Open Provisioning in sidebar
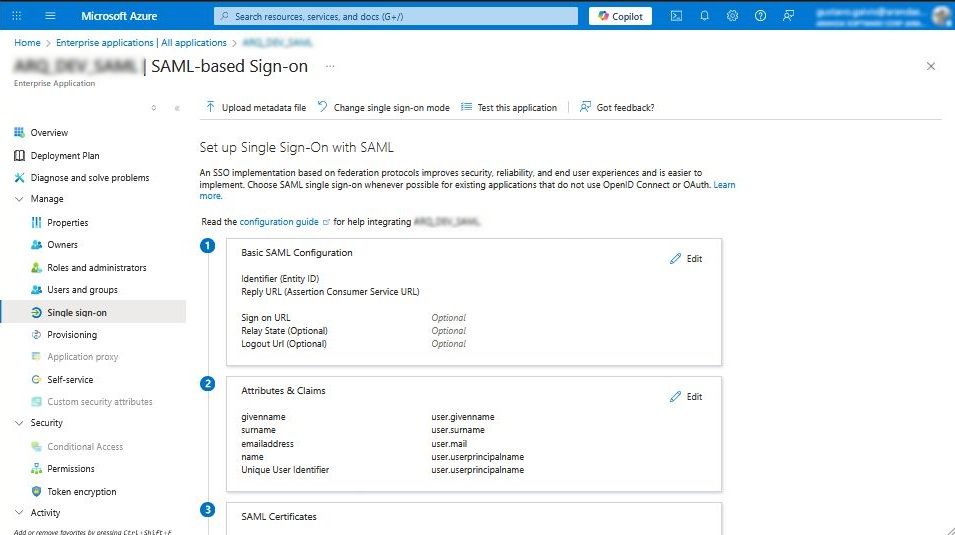 (72, 335)
